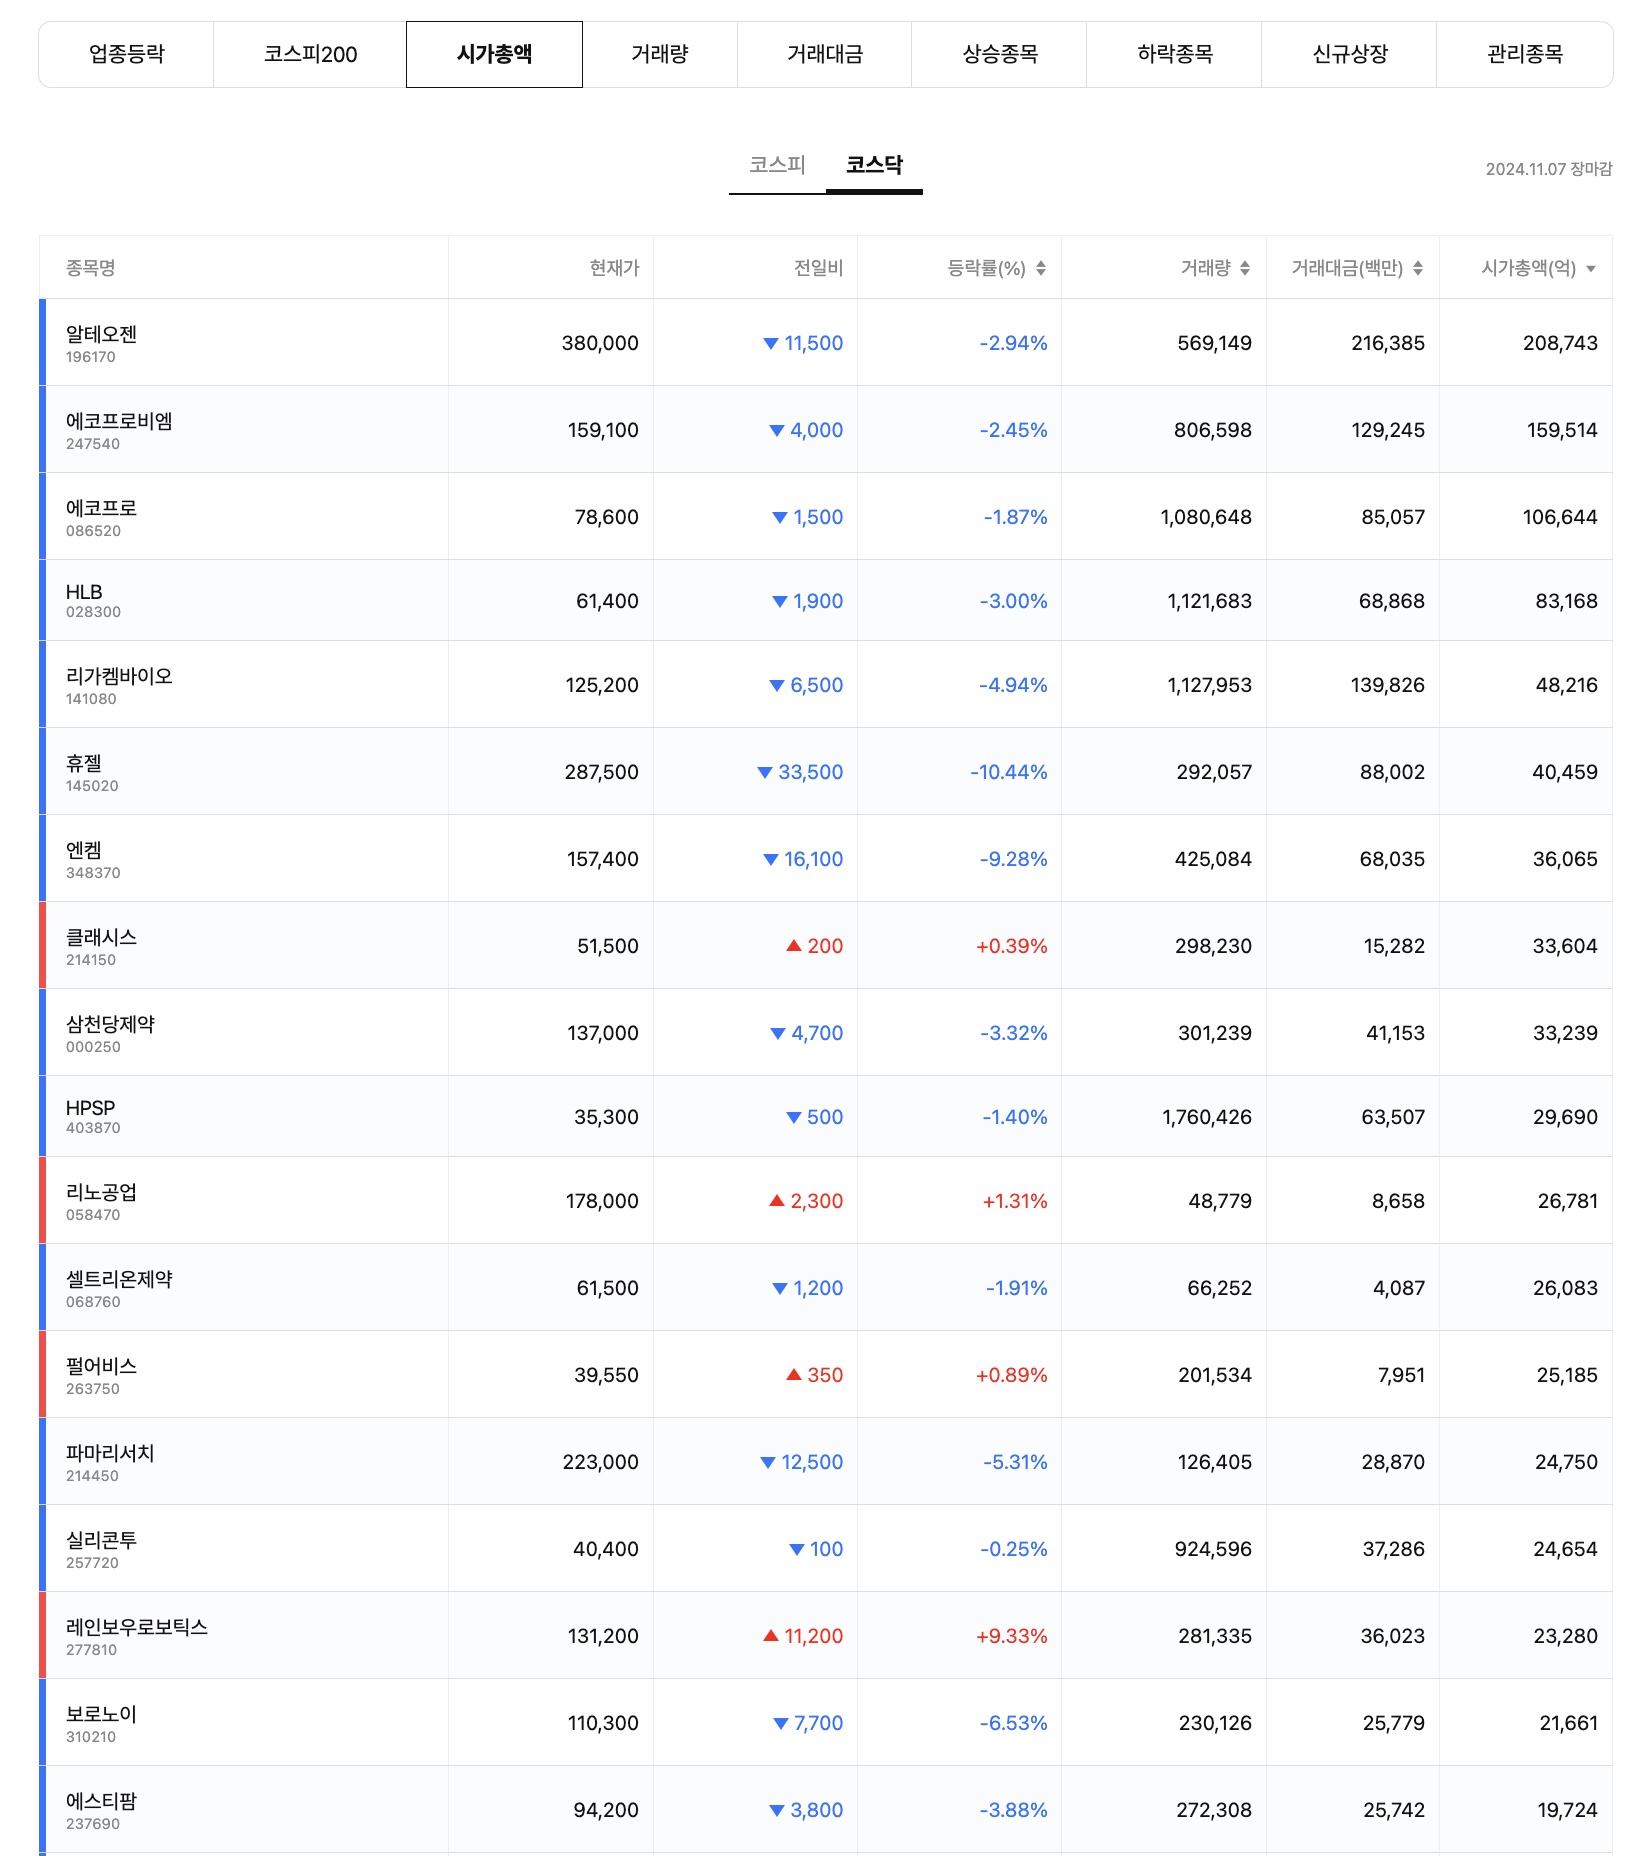Click 펄어비스 current price 39,550
The height and width of the screenshot is (1856, 1648).
606,1375
